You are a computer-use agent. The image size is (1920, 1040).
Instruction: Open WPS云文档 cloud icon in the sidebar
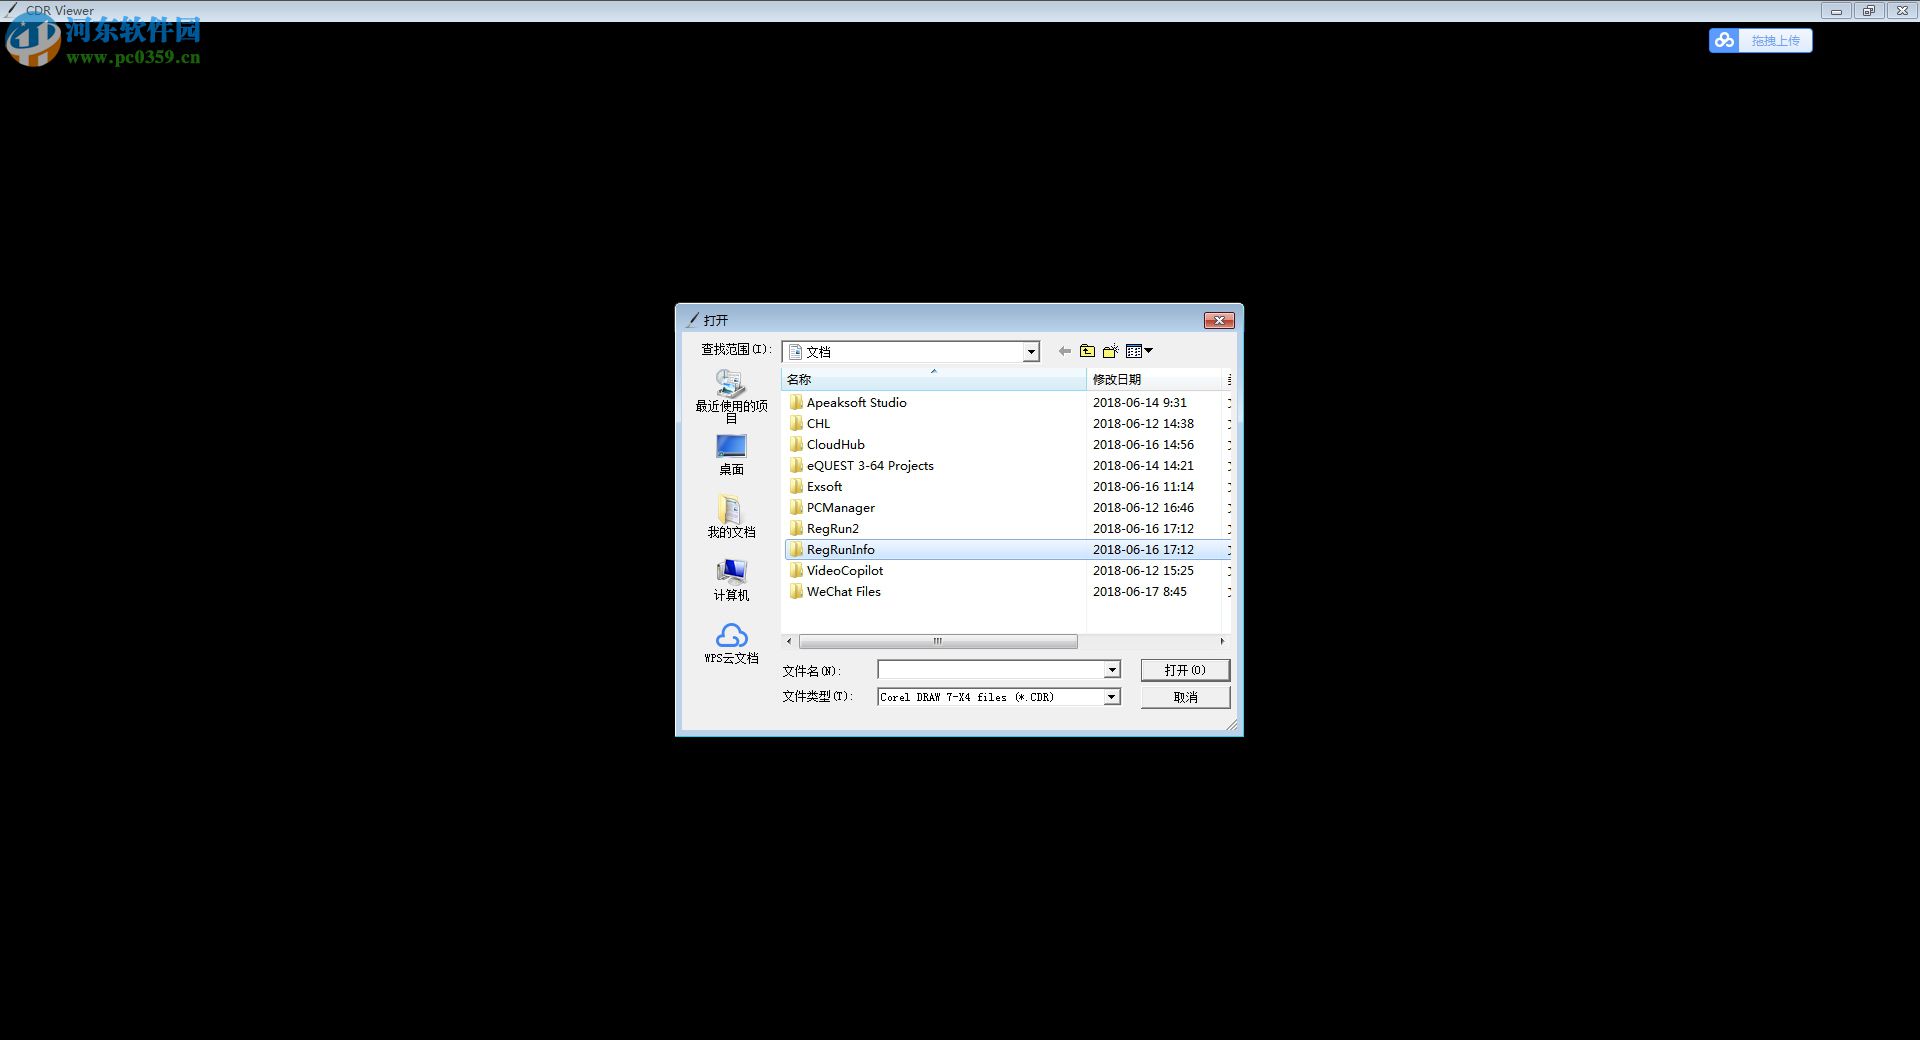pyautogui.click(x=730, y=638)
